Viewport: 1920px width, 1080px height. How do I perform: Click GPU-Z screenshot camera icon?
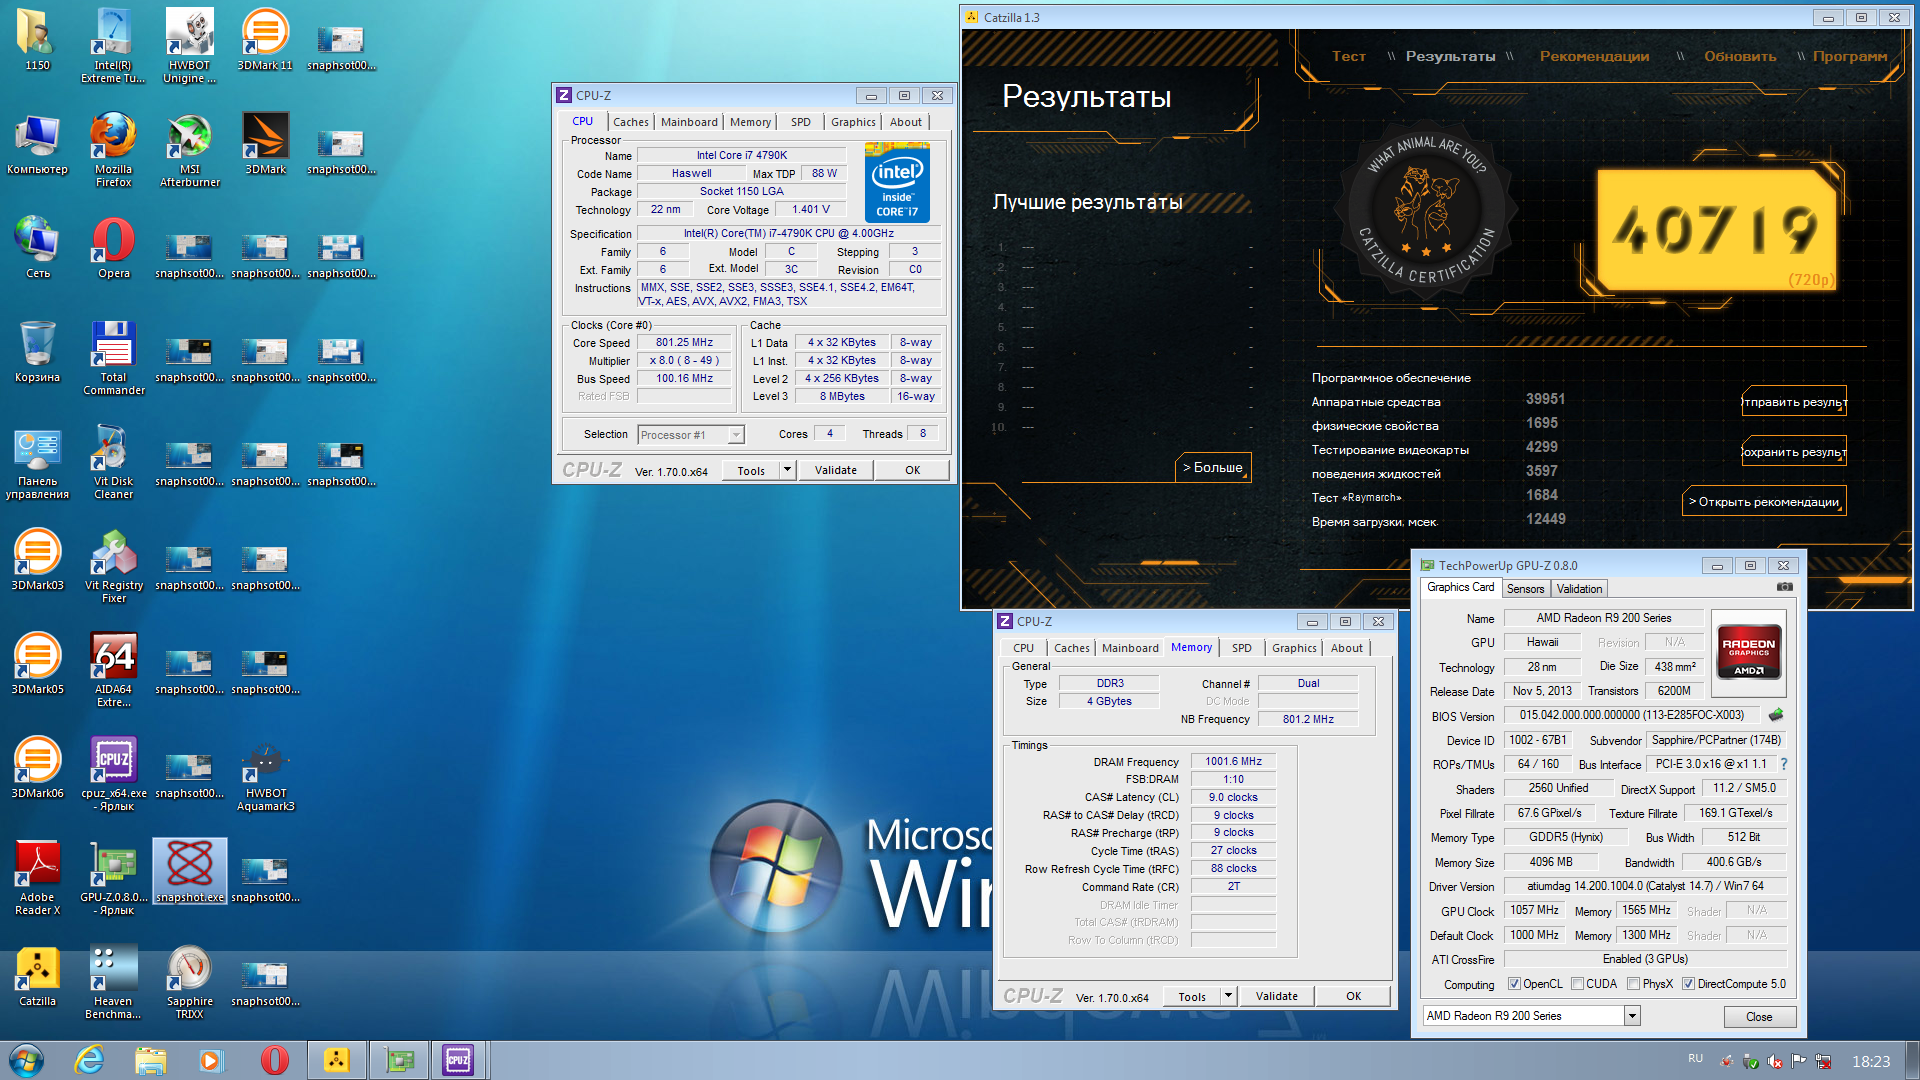point(1784,587)
